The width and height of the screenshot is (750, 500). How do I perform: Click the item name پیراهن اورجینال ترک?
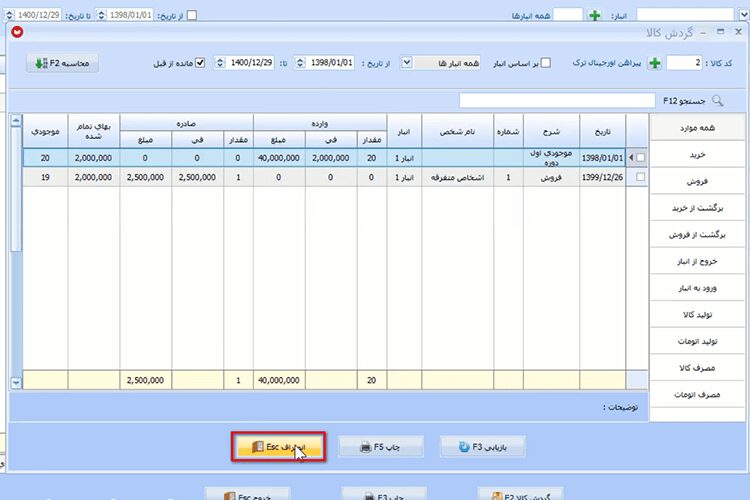click(607, 63)
